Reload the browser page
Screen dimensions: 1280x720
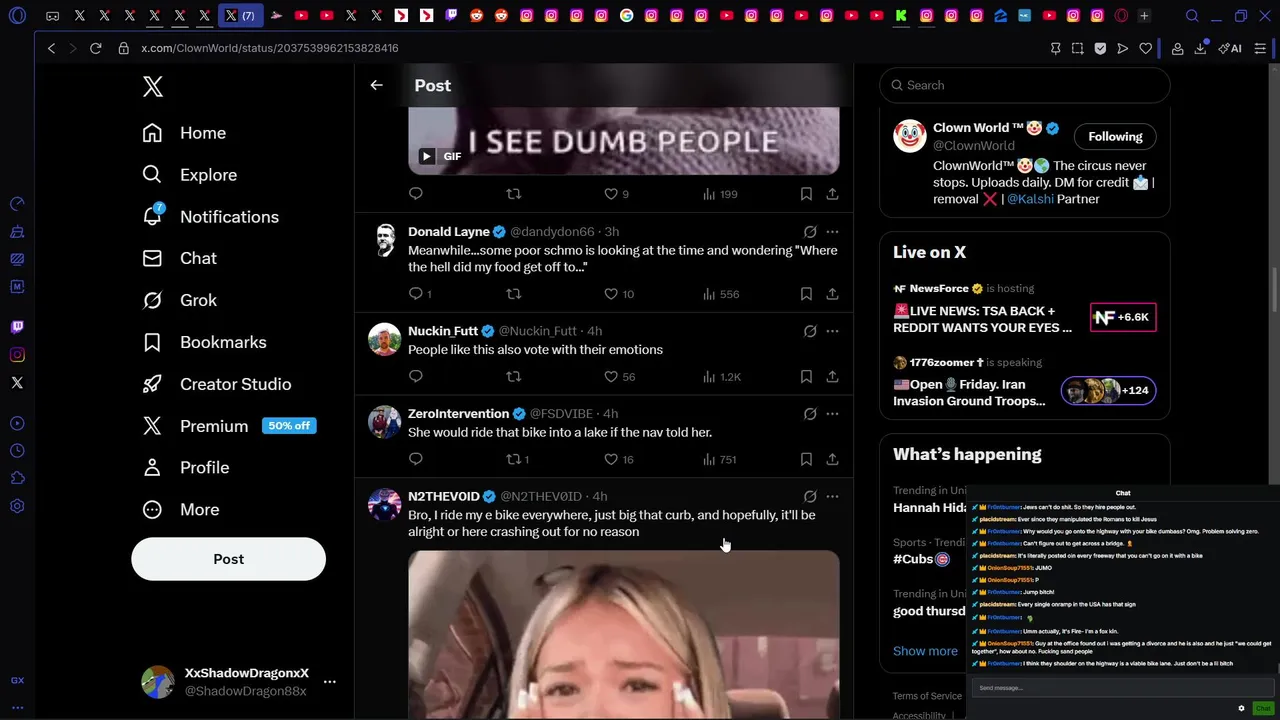(95, 48)
